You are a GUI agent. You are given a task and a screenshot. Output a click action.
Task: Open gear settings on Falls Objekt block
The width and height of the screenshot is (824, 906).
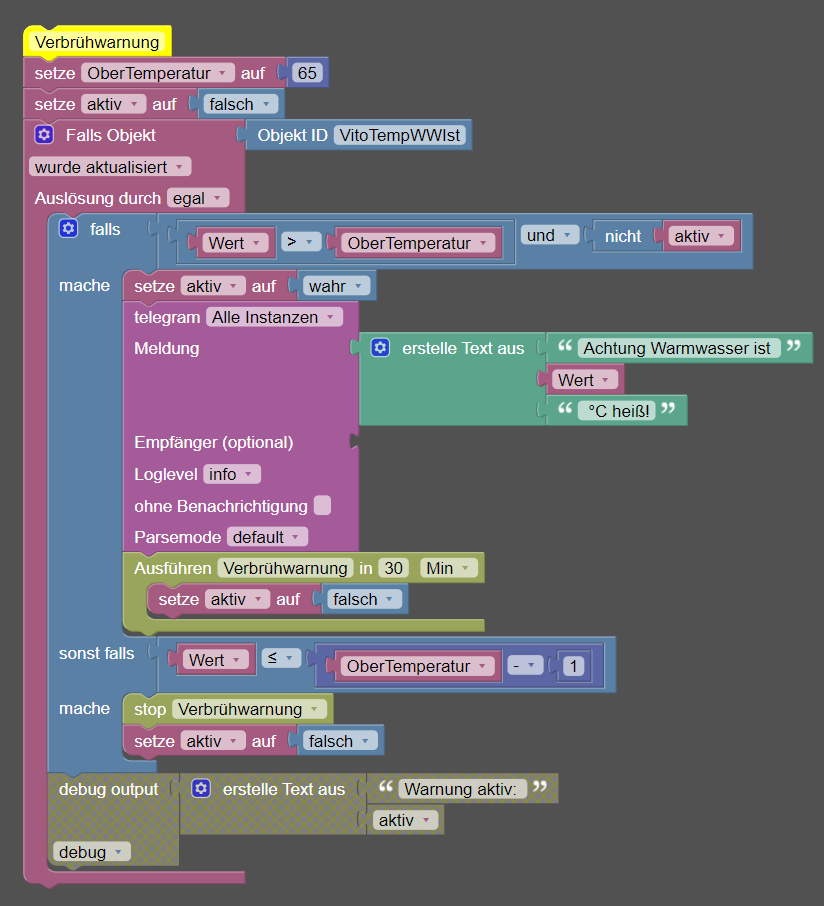[44, 135]
